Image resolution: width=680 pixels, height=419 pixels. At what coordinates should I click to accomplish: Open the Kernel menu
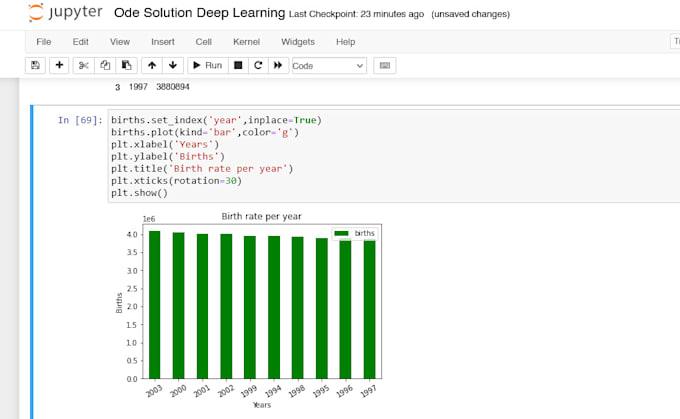click(x=247, y=42)
